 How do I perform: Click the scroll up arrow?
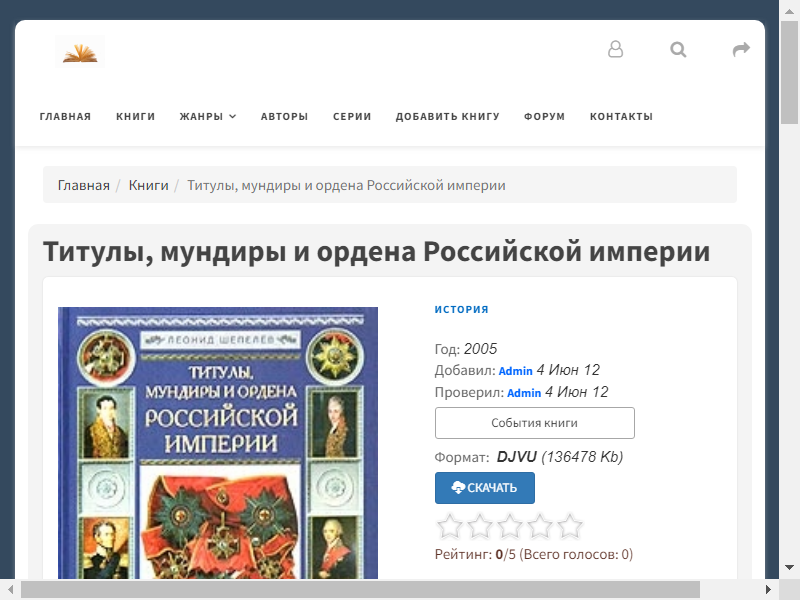point(789,11)
